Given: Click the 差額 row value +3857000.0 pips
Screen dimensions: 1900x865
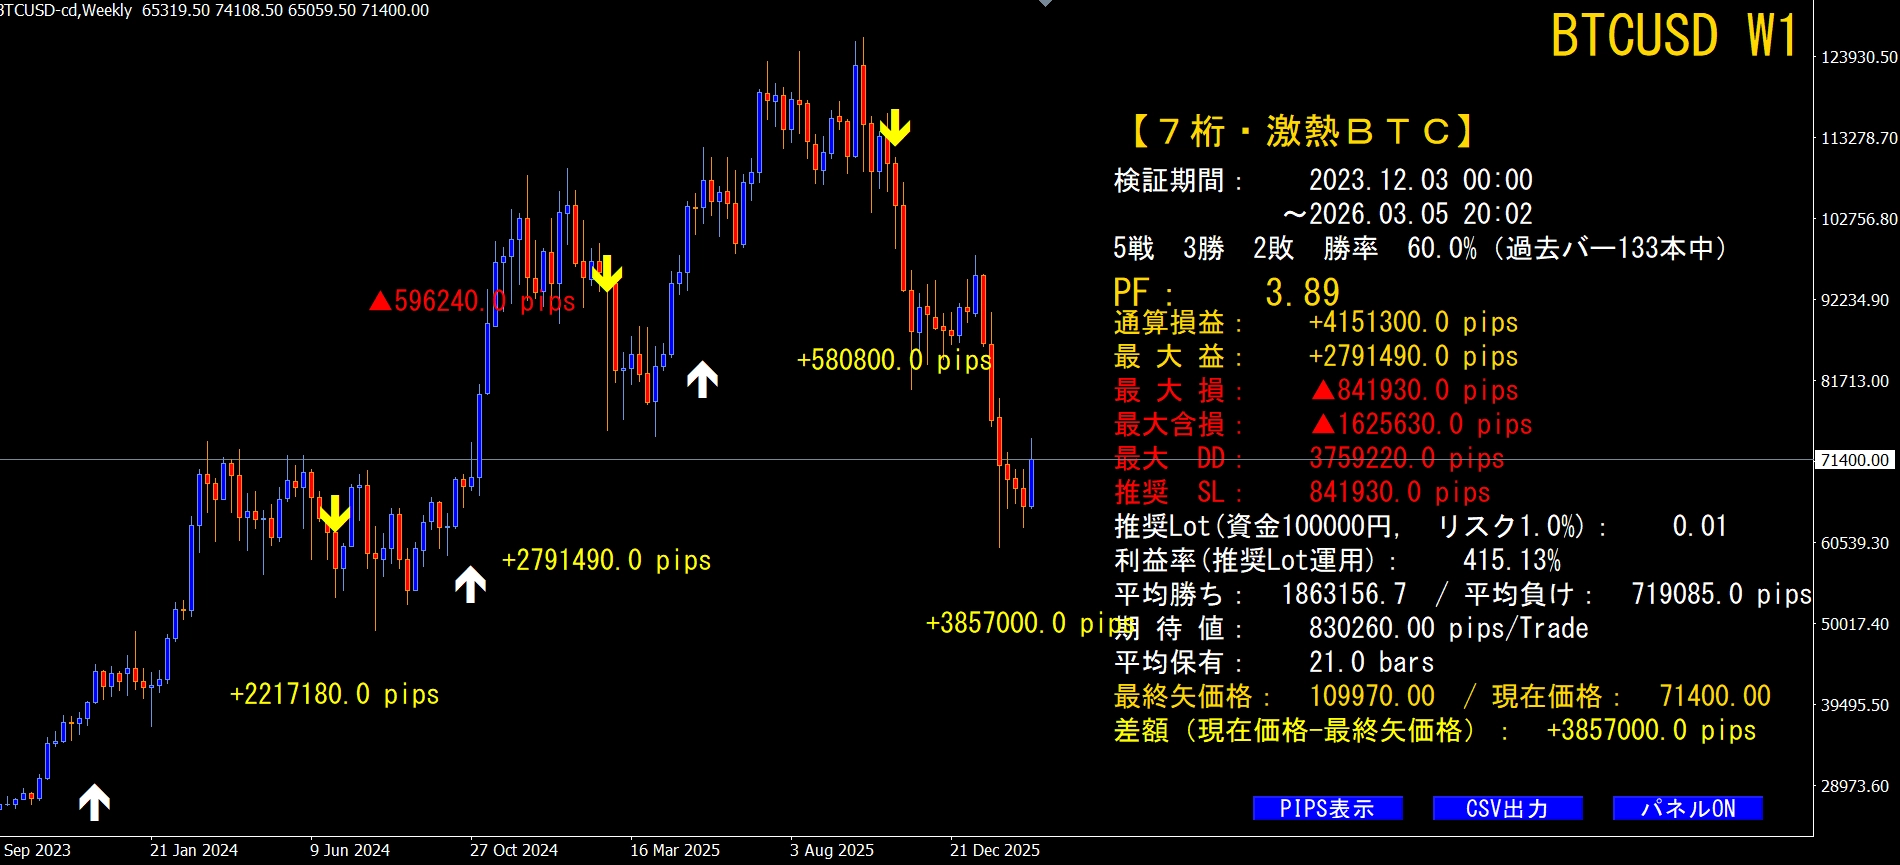Looking at the screenshot, I should [x=1652, y=730].
